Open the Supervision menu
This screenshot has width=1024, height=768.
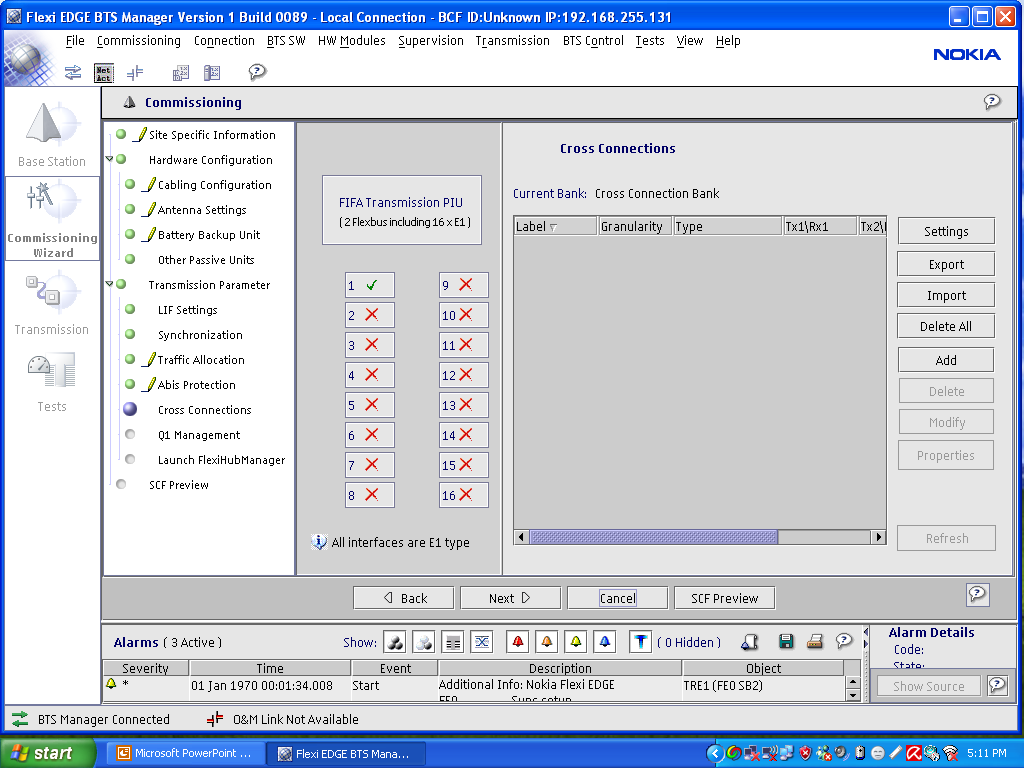coord(430,41)
